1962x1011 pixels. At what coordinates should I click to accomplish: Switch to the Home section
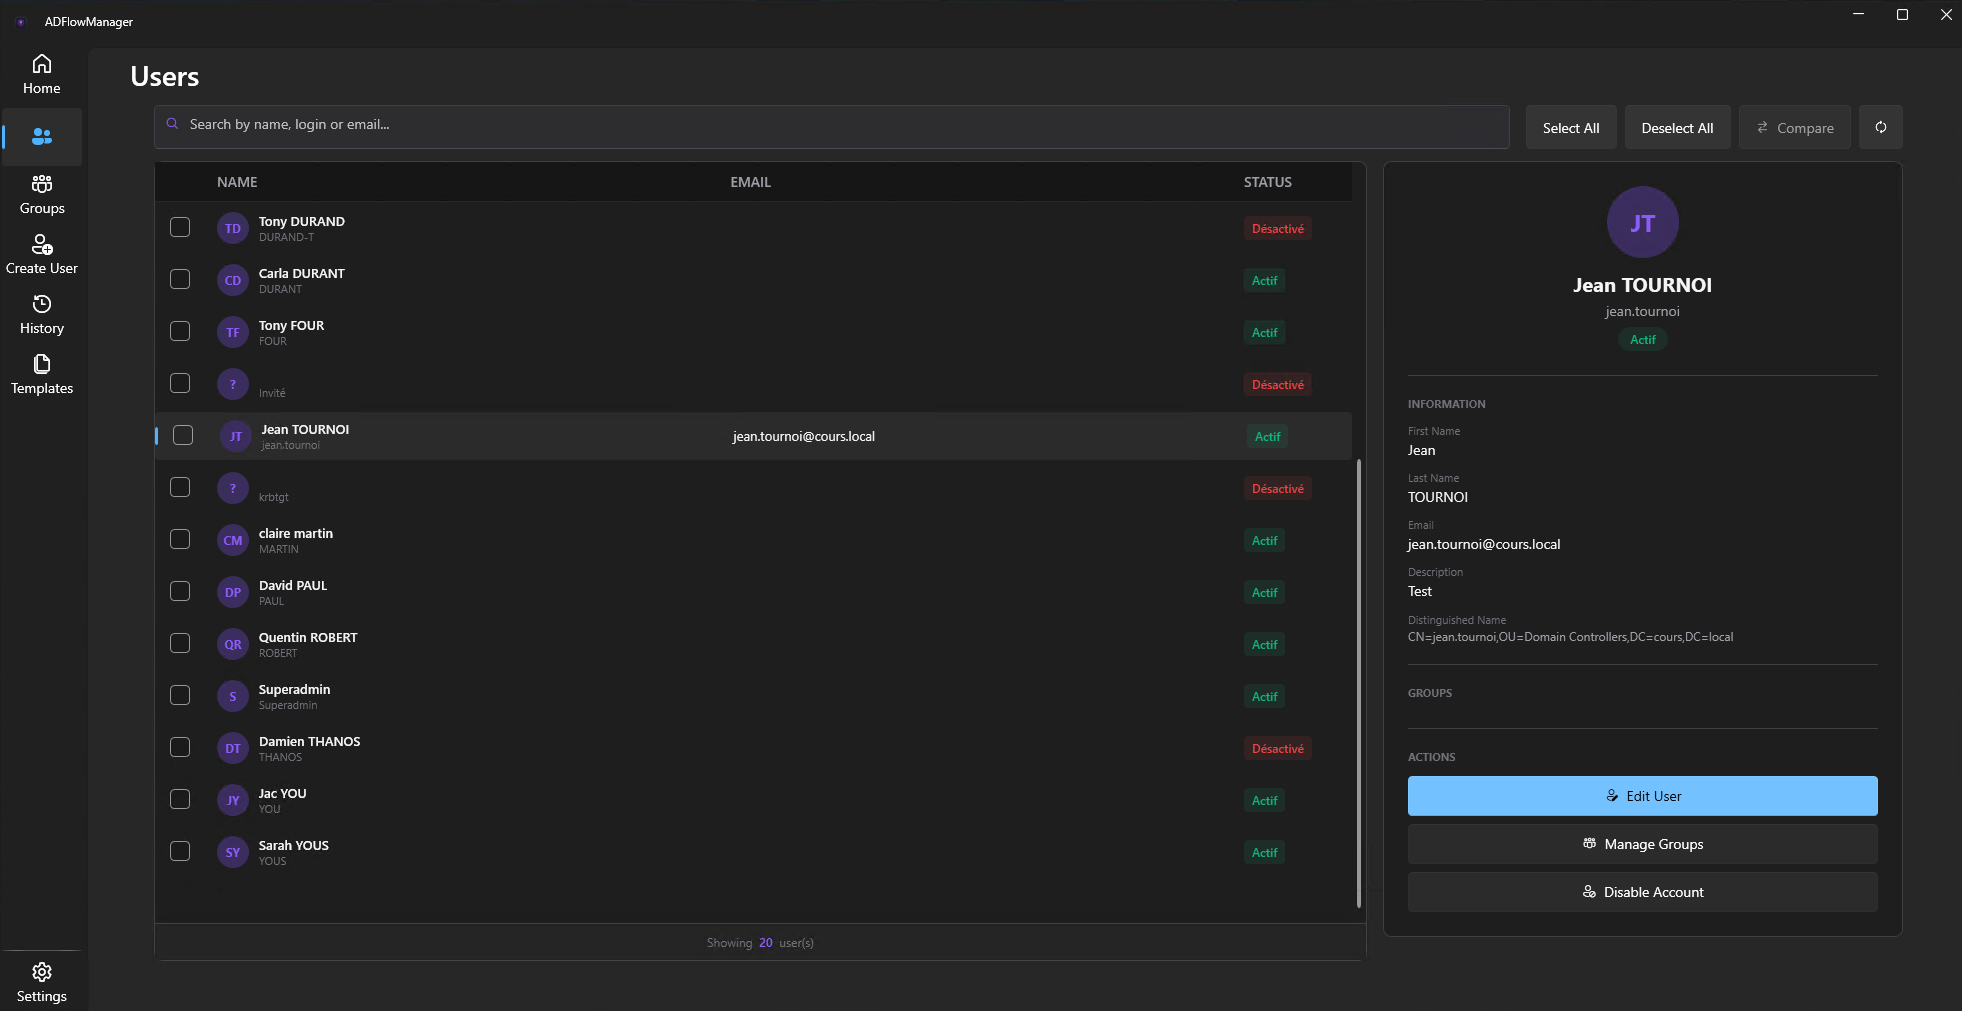[41, 74]
